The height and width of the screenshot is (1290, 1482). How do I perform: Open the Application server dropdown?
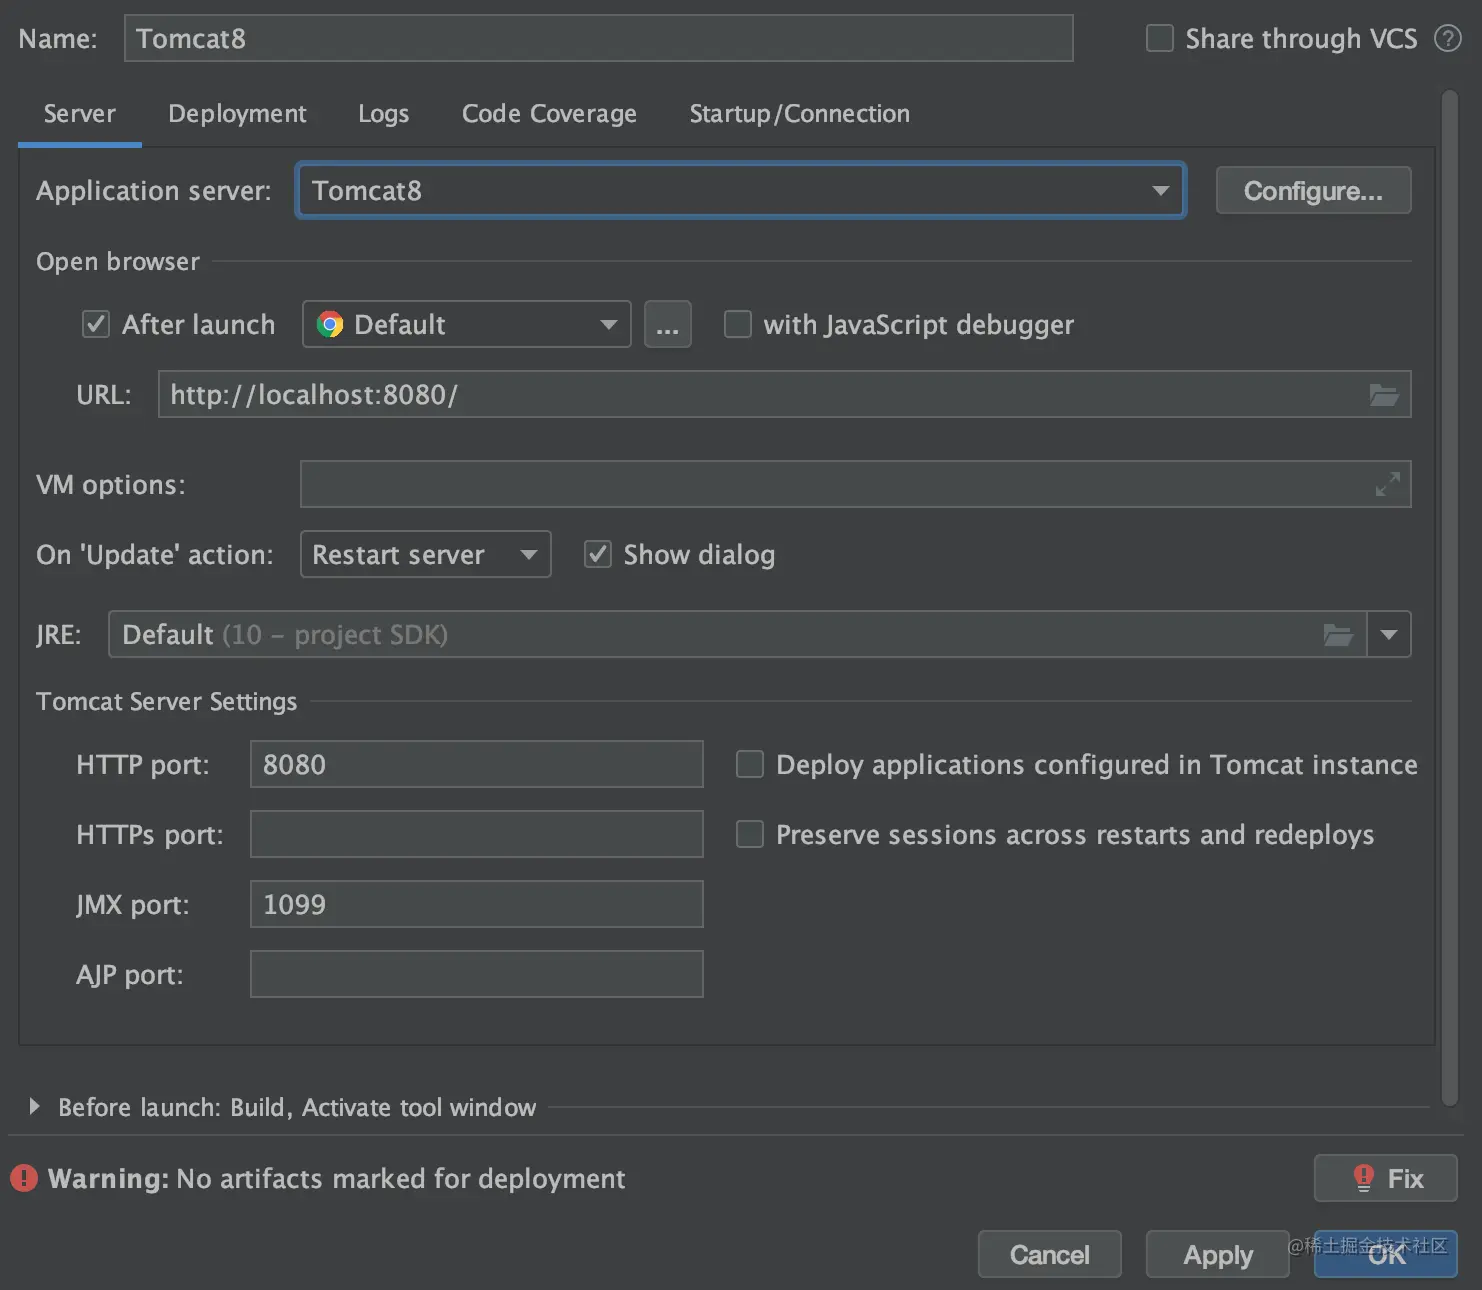pyautogui.click(x=1160, y=191)
